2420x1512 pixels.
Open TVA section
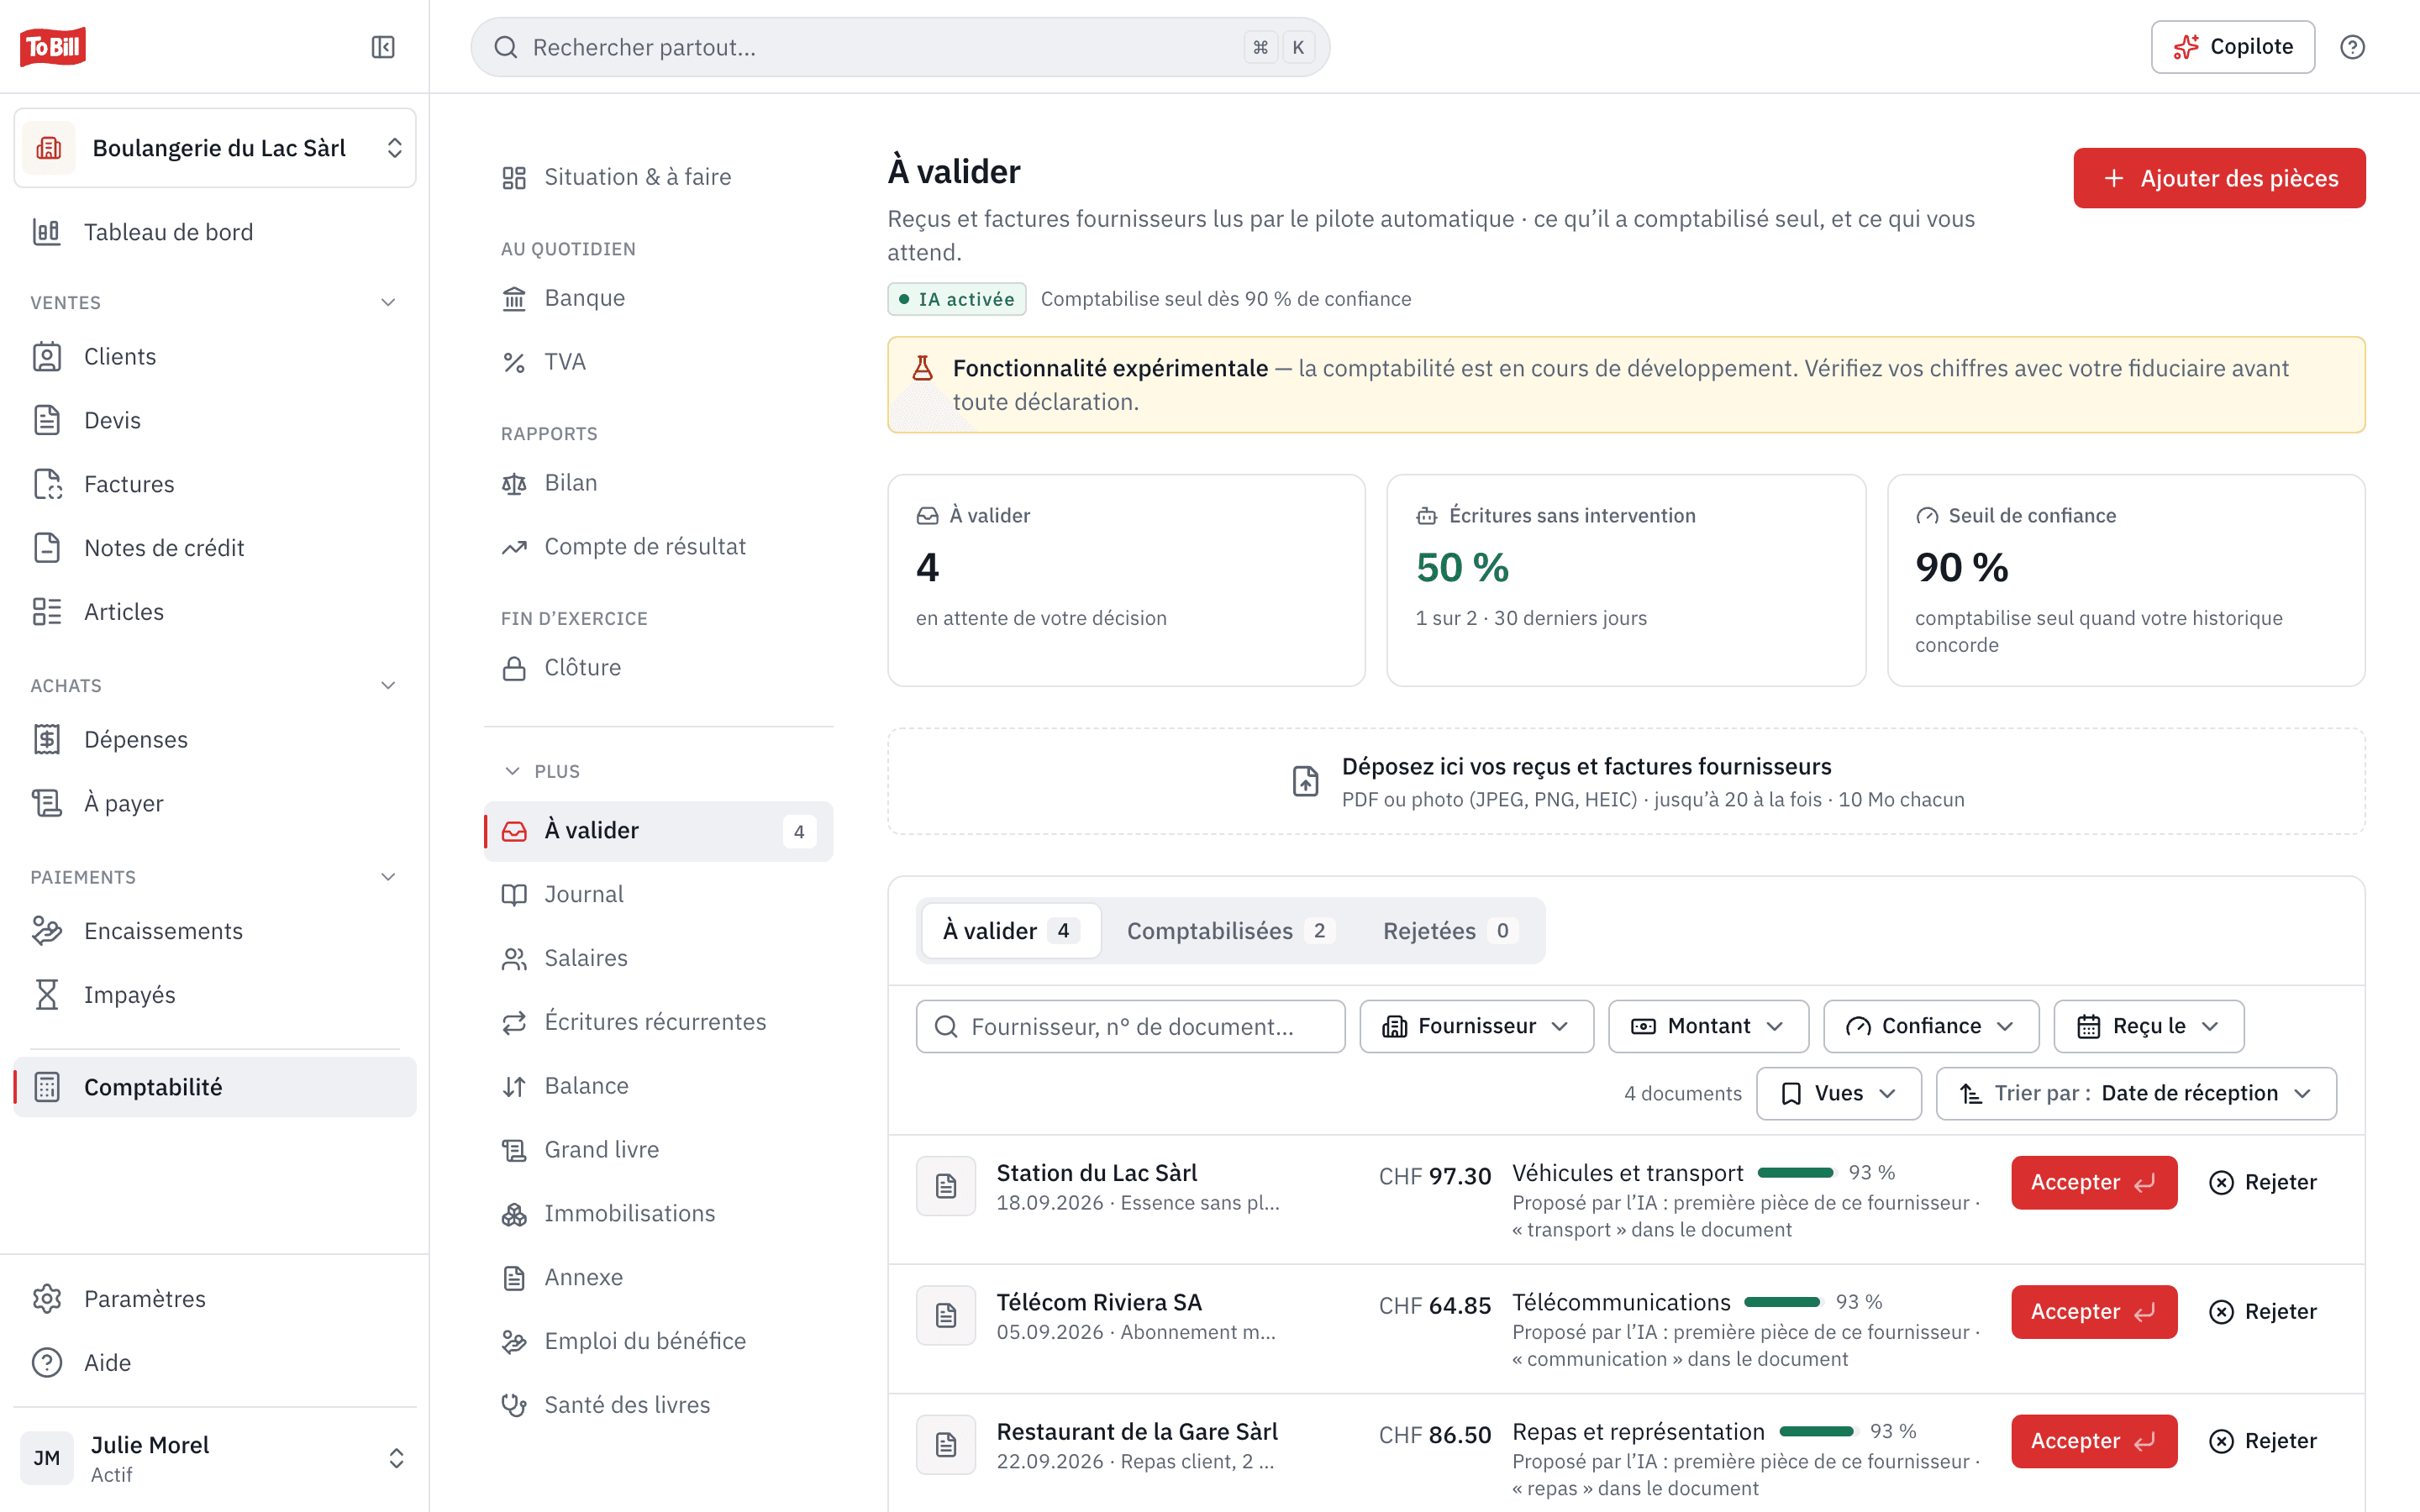pyautogui.click(x=658, y=362)
